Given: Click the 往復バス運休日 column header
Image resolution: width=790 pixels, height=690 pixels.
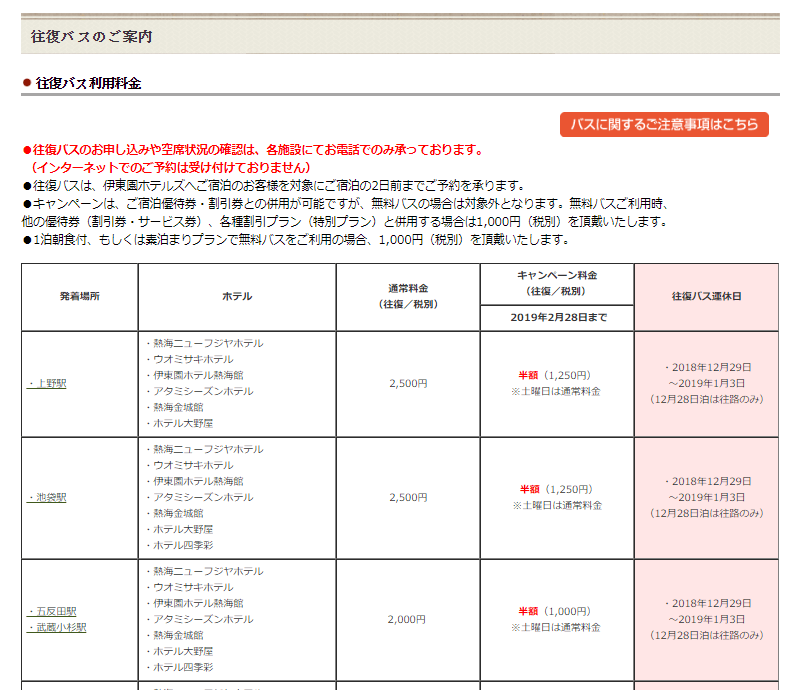Looking at the screenshot, I should click(706, 296).
